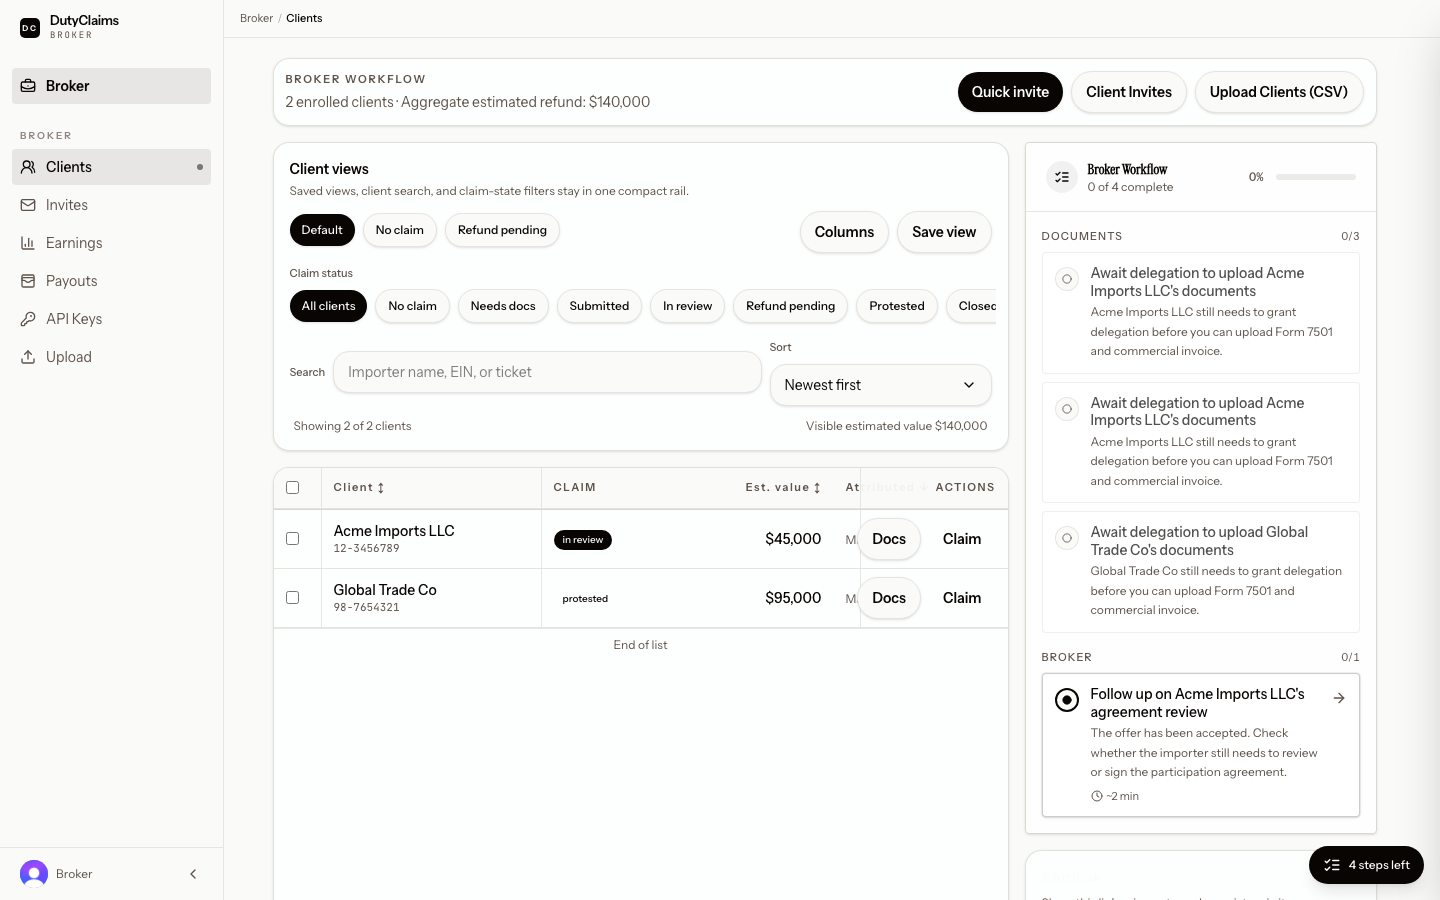Click the Broker user avatar
The width and height of the screenshot is (1440, 900).
[x=34, y=874]
